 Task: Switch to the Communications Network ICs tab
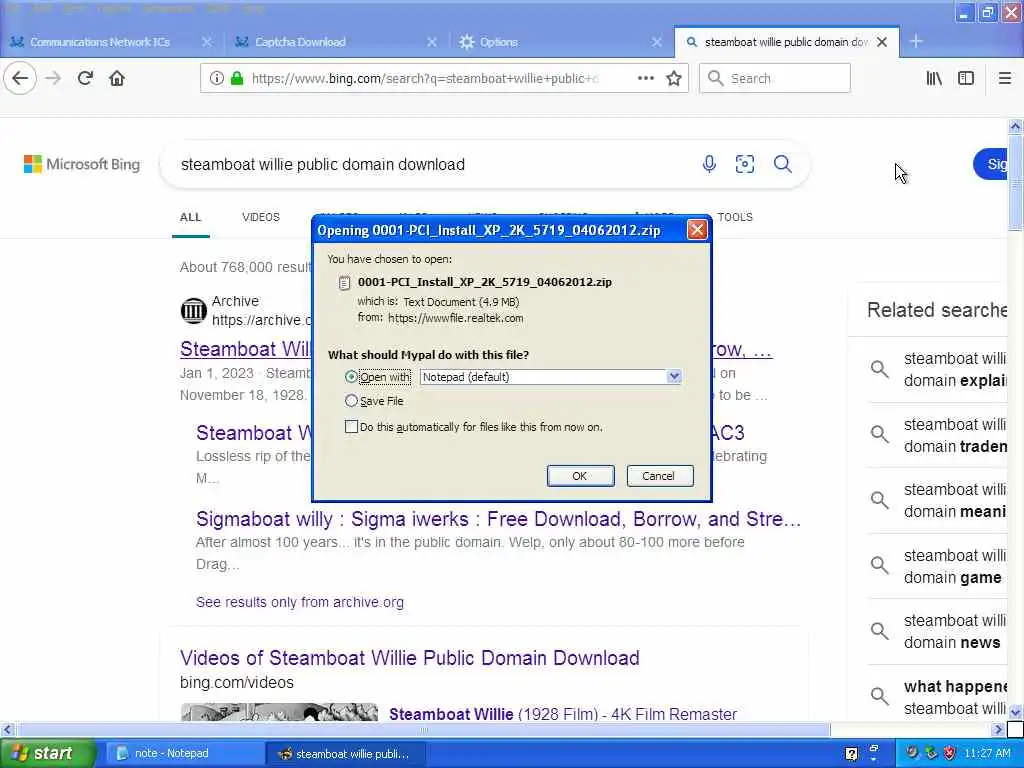pos(99,42)
